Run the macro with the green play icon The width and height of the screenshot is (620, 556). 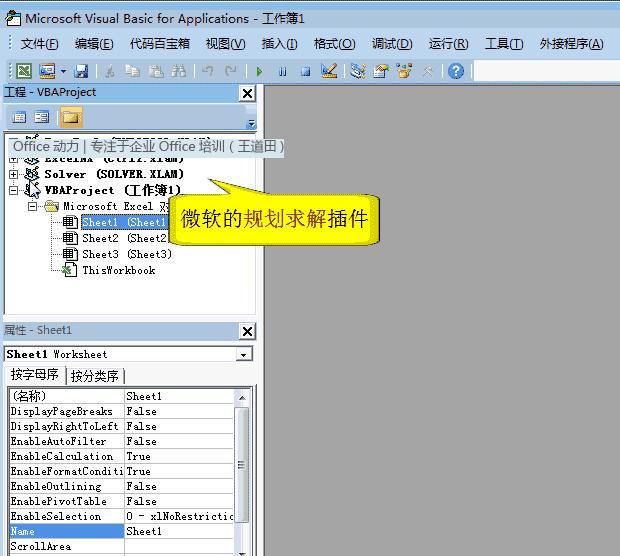pos(259,72)
